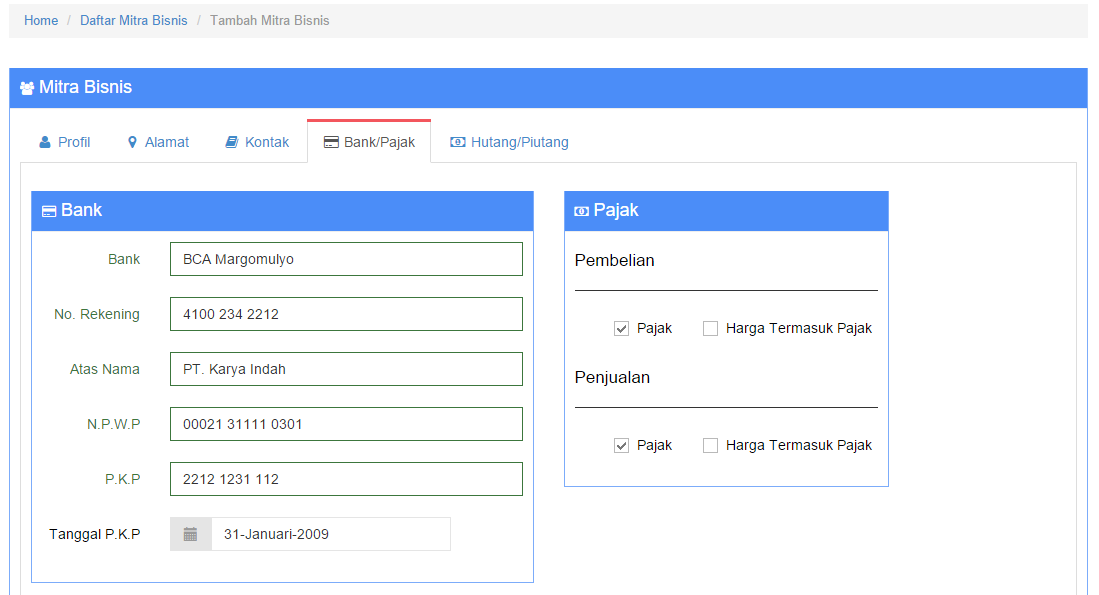Go to Home breadcrumb link

[x=41, y=20]
